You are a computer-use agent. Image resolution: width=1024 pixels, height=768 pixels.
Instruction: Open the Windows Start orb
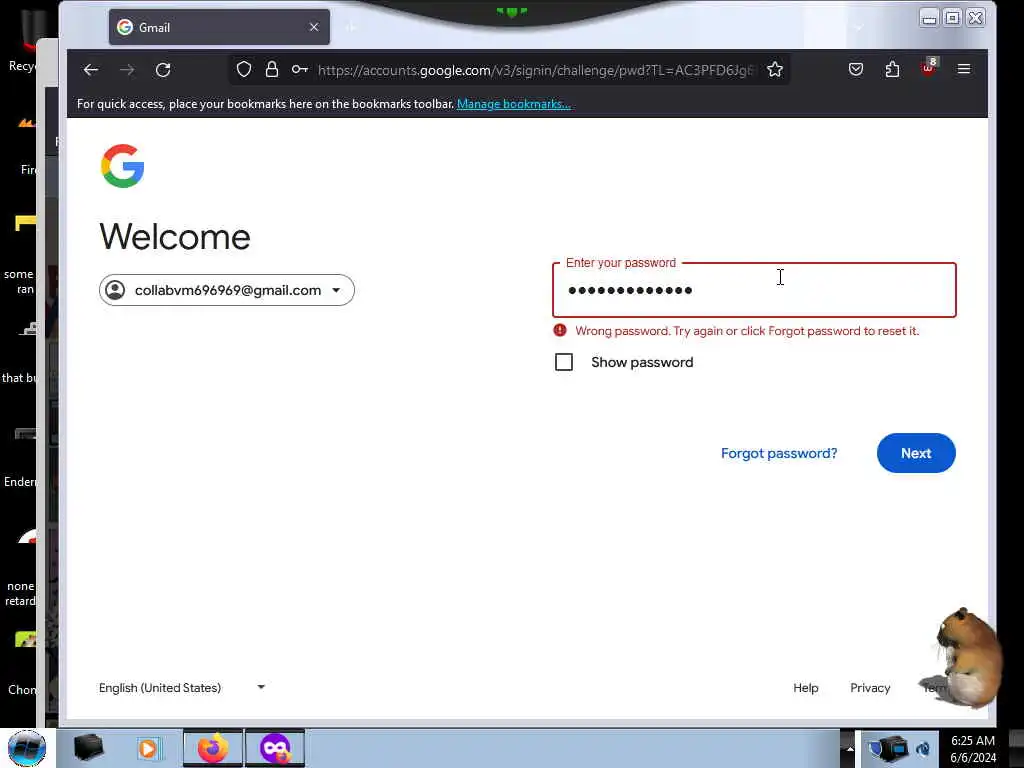27,748
